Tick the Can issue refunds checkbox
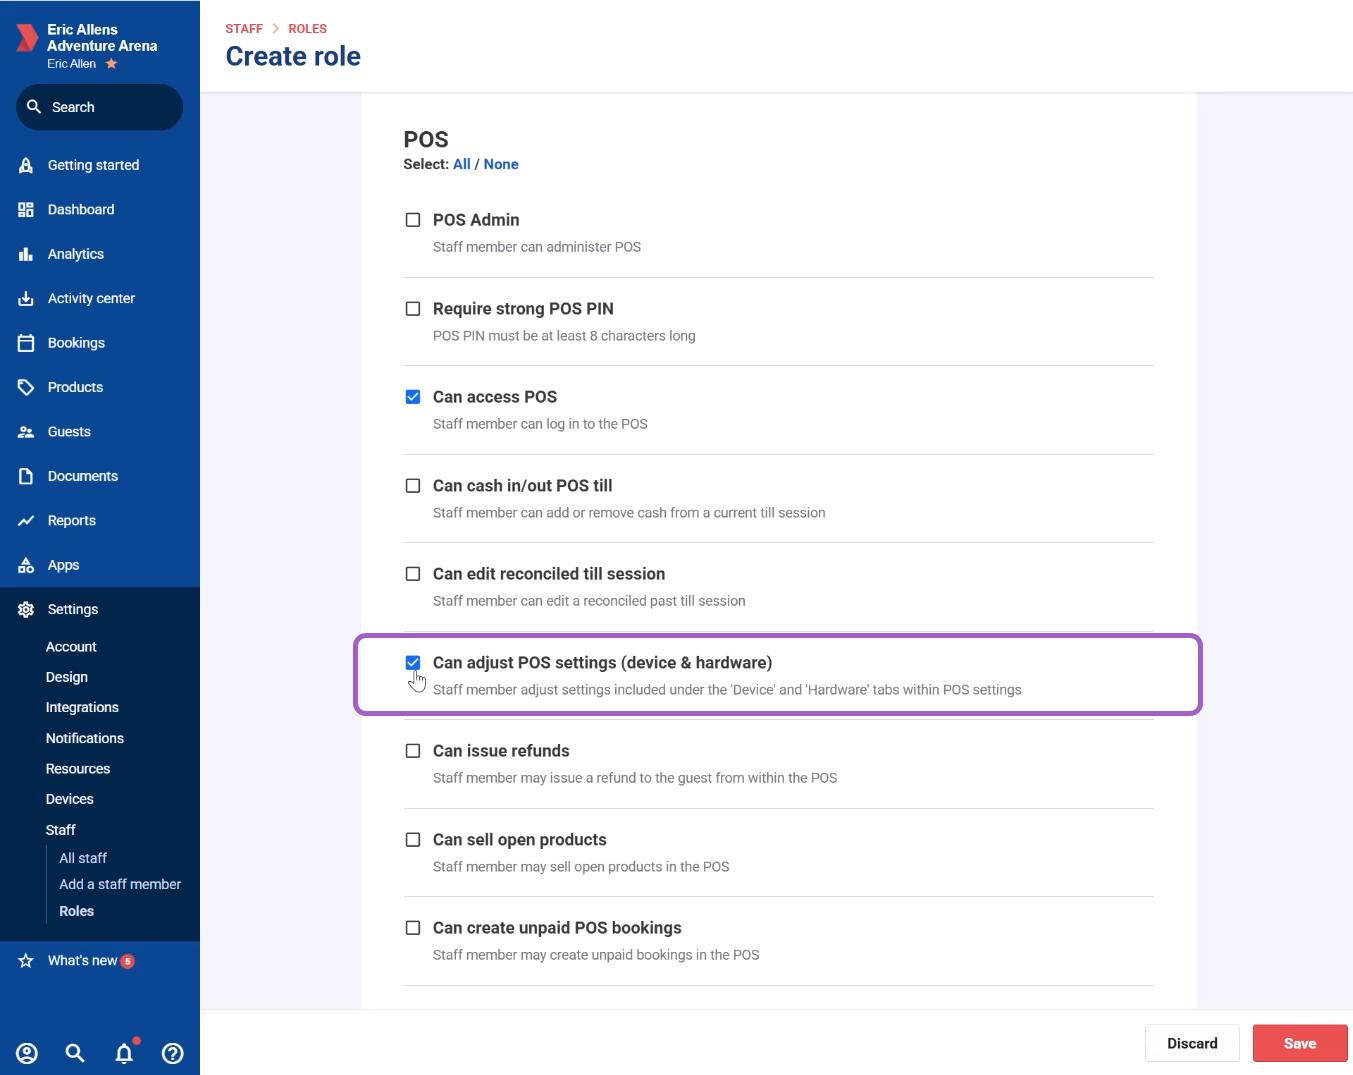Viewport: 1353px width, 1075px height. pos(413,751)
